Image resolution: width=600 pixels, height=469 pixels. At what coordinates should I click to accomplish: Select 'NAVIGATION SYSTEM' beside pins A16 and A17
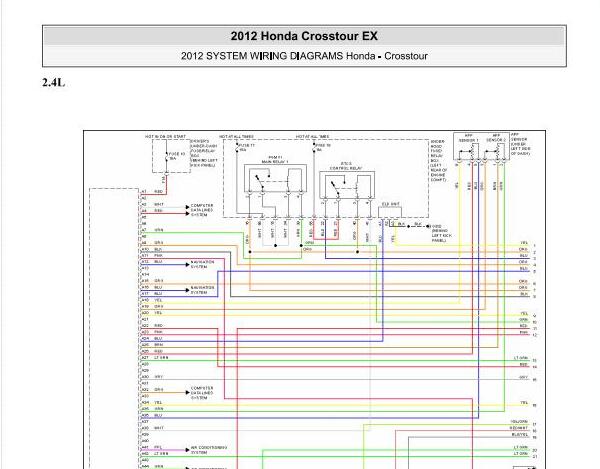click(x=202, y=290)
